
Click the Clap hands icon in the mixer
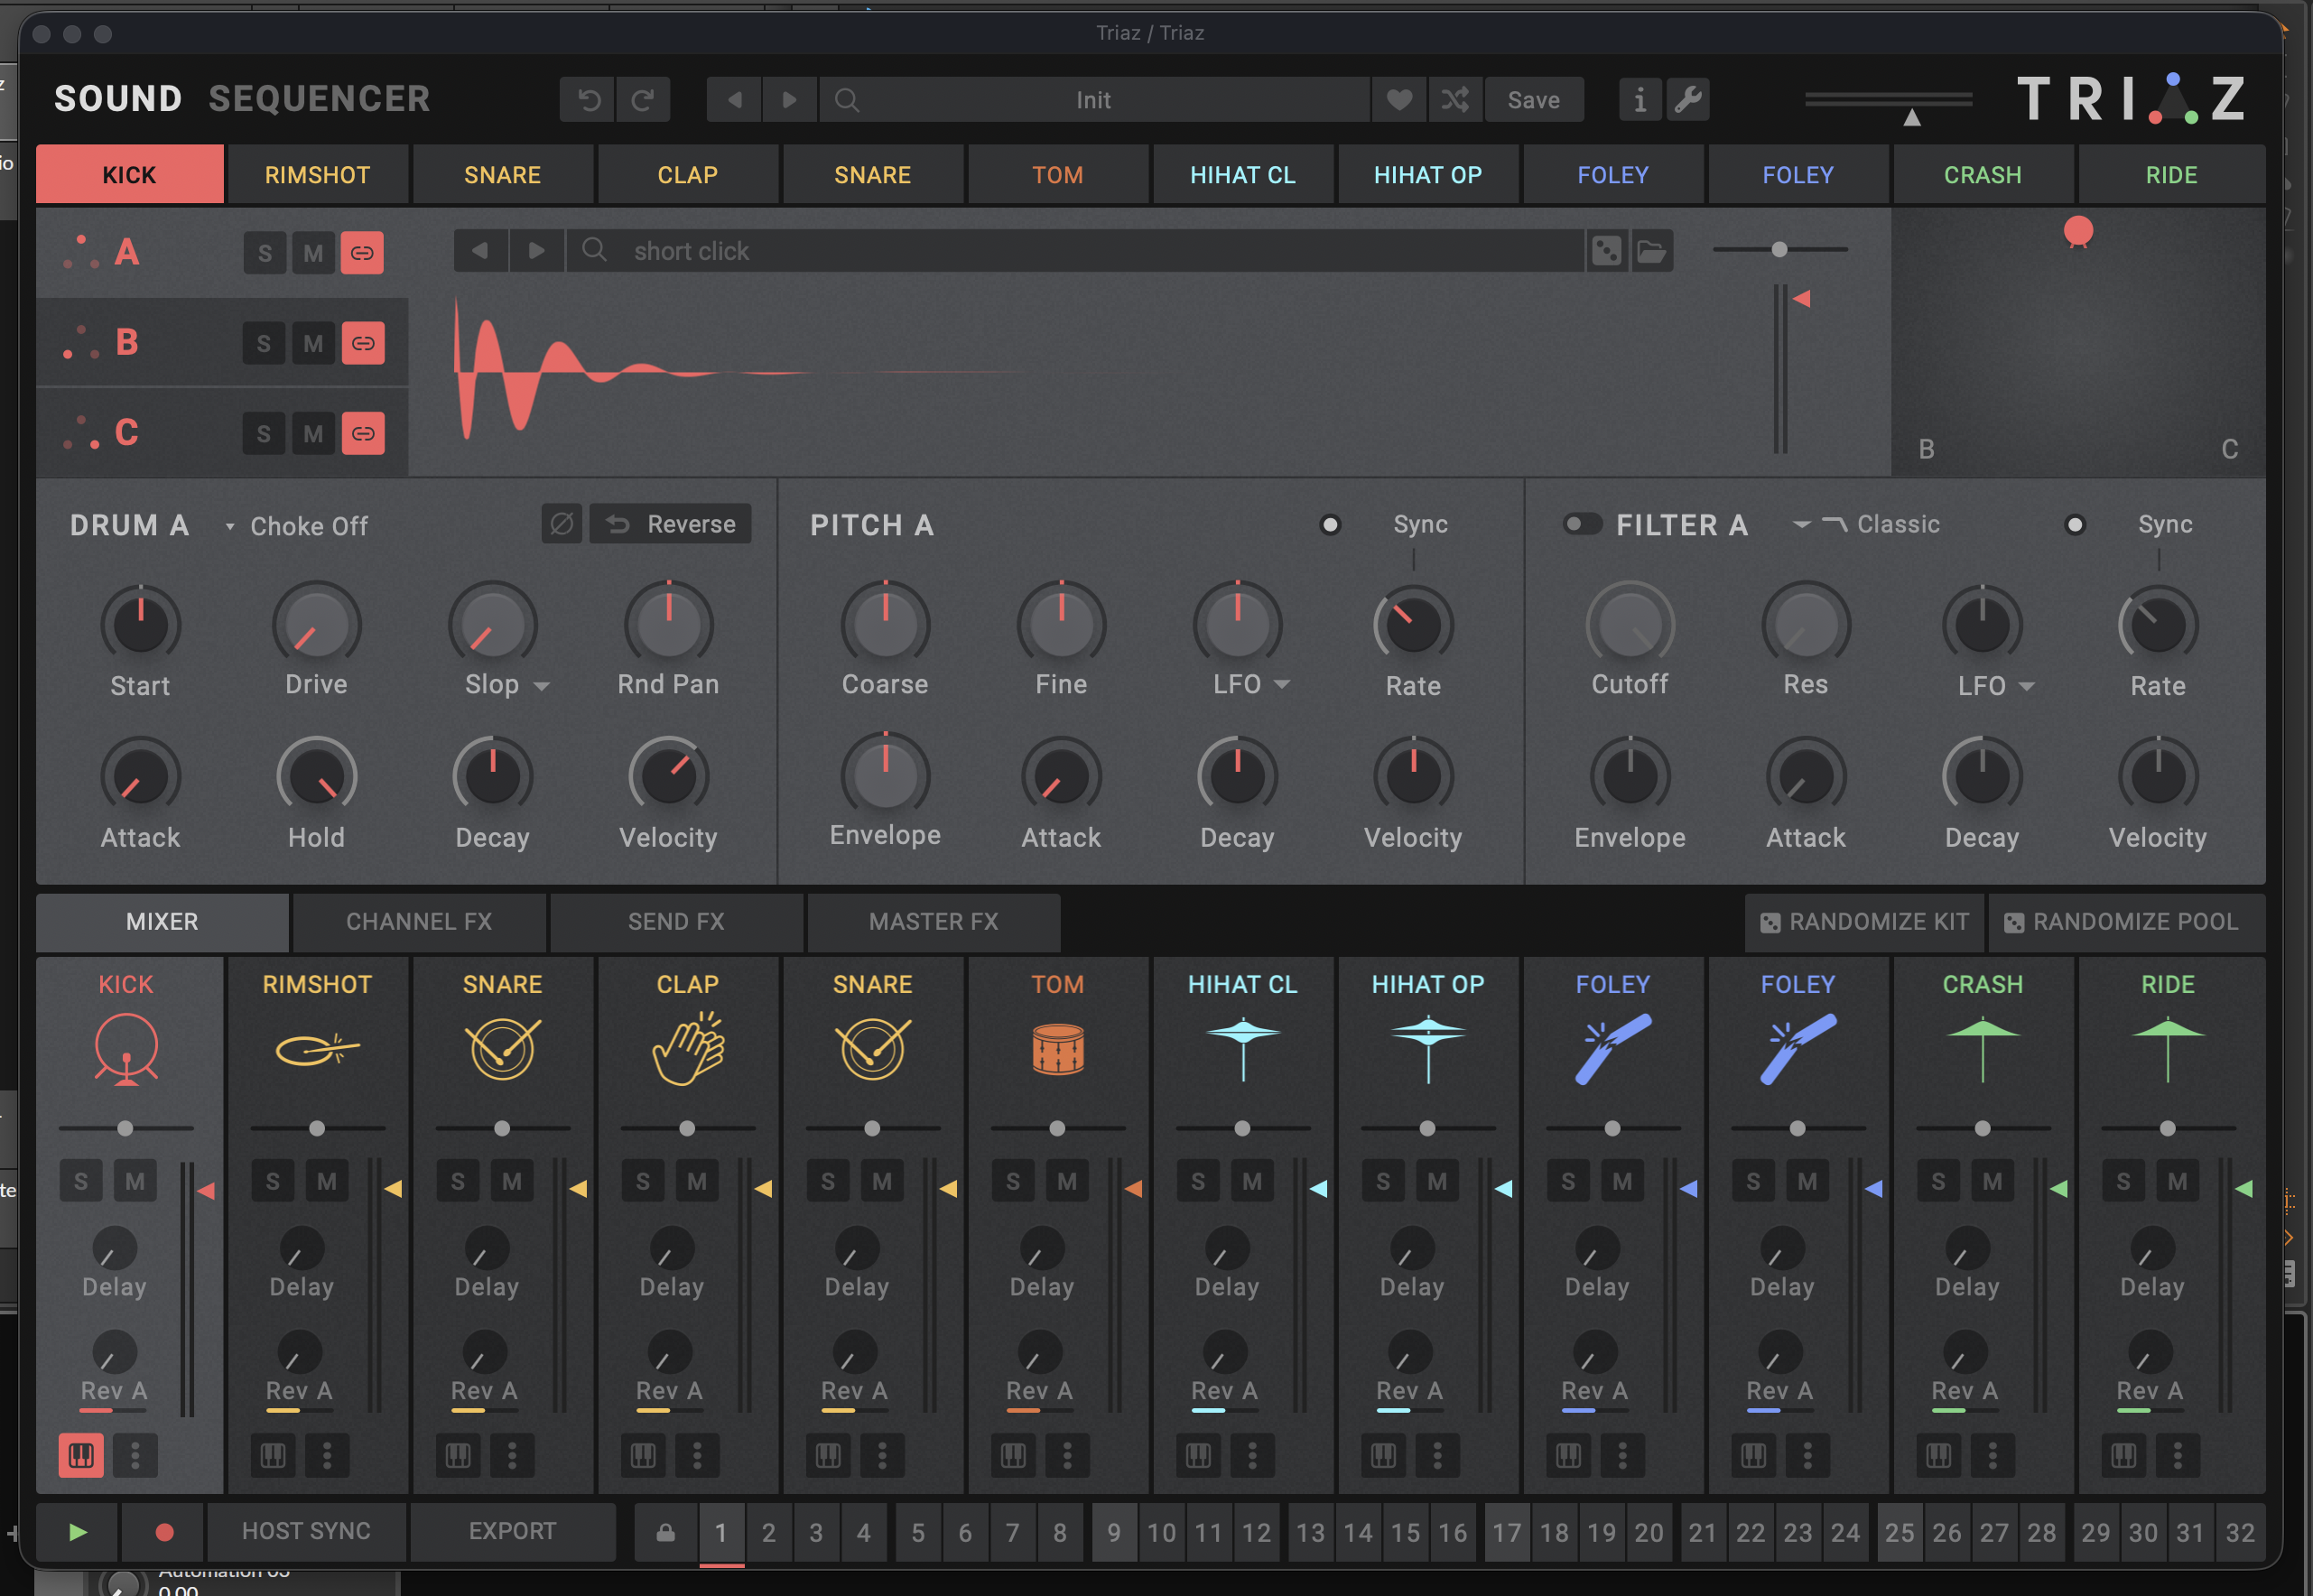point(688,1048)
